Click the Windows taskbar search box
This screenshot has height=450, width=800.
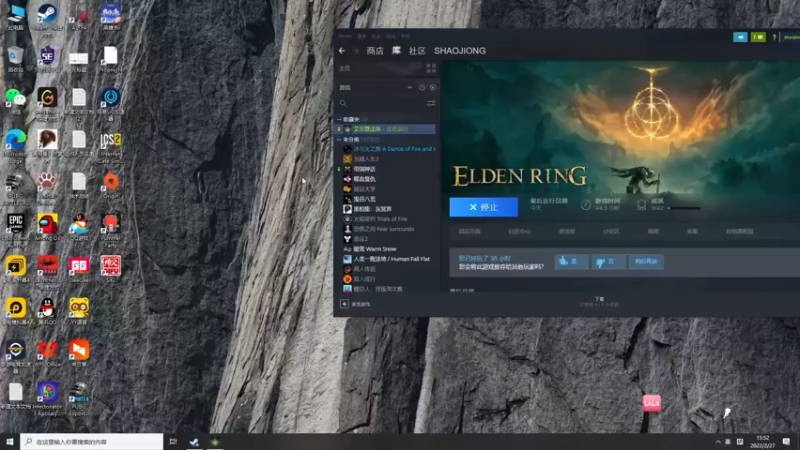92,441
